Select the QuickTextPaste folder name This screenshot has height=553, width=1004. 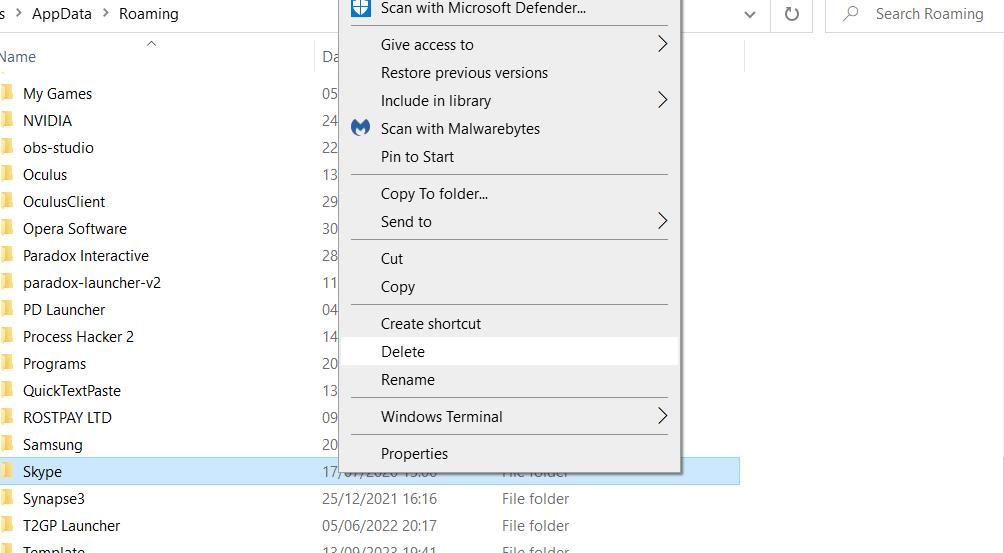tap(72, 390)
